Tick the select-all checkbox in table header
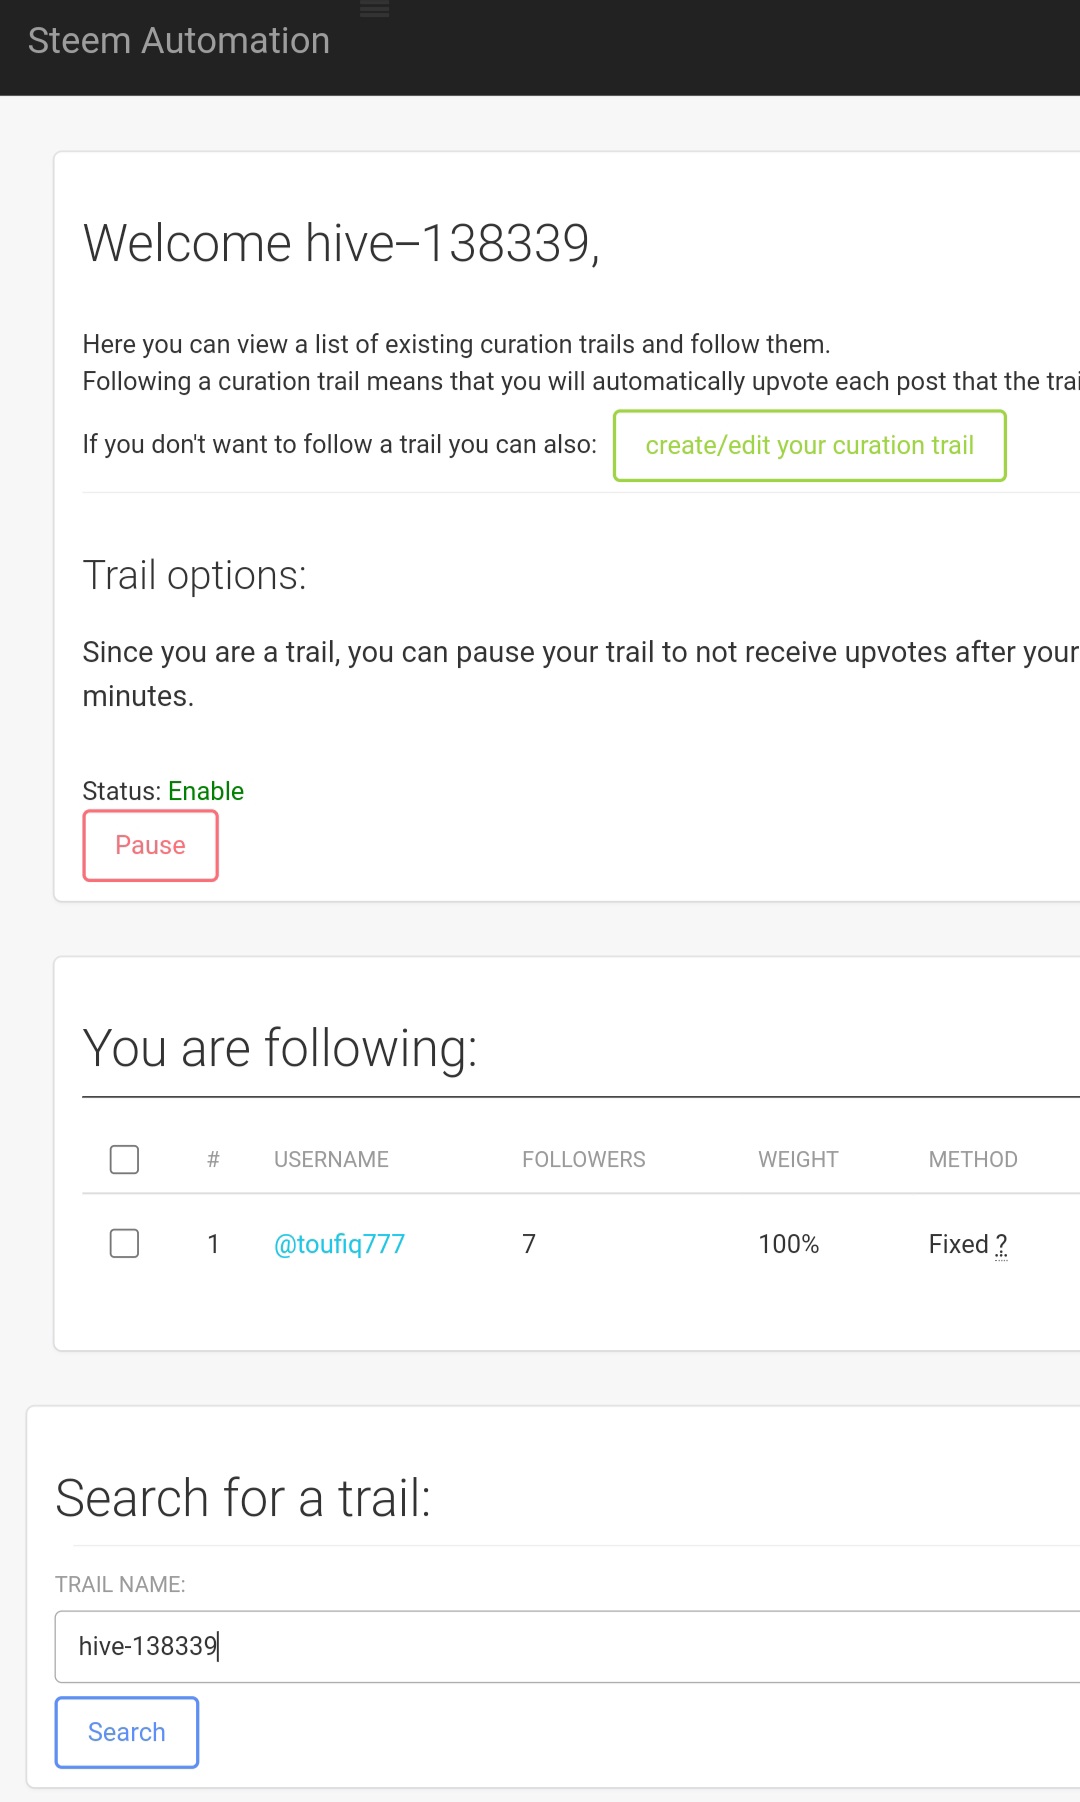 coord(124,1160)
